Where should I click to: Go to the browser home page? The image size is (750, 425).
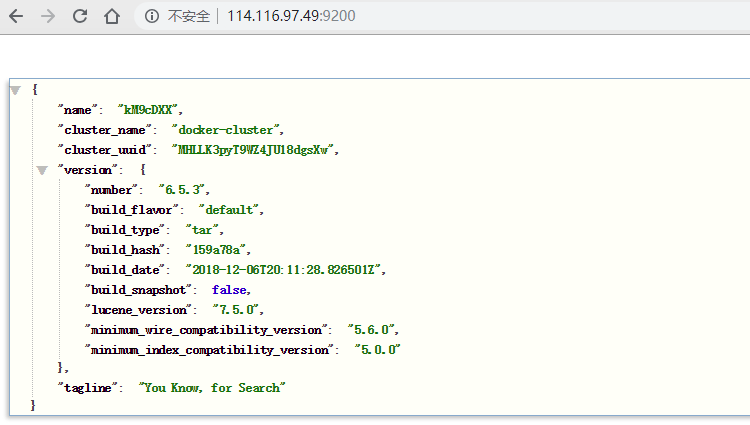coord(112,16)
